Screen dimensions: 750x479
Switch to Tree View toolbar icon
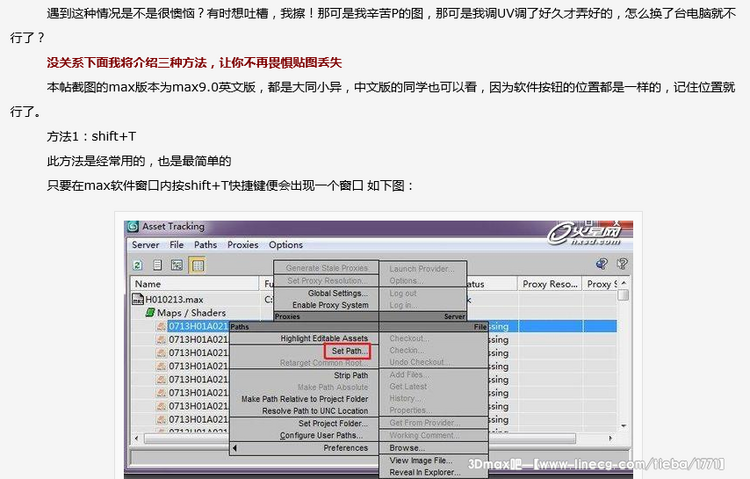(177, 265)
